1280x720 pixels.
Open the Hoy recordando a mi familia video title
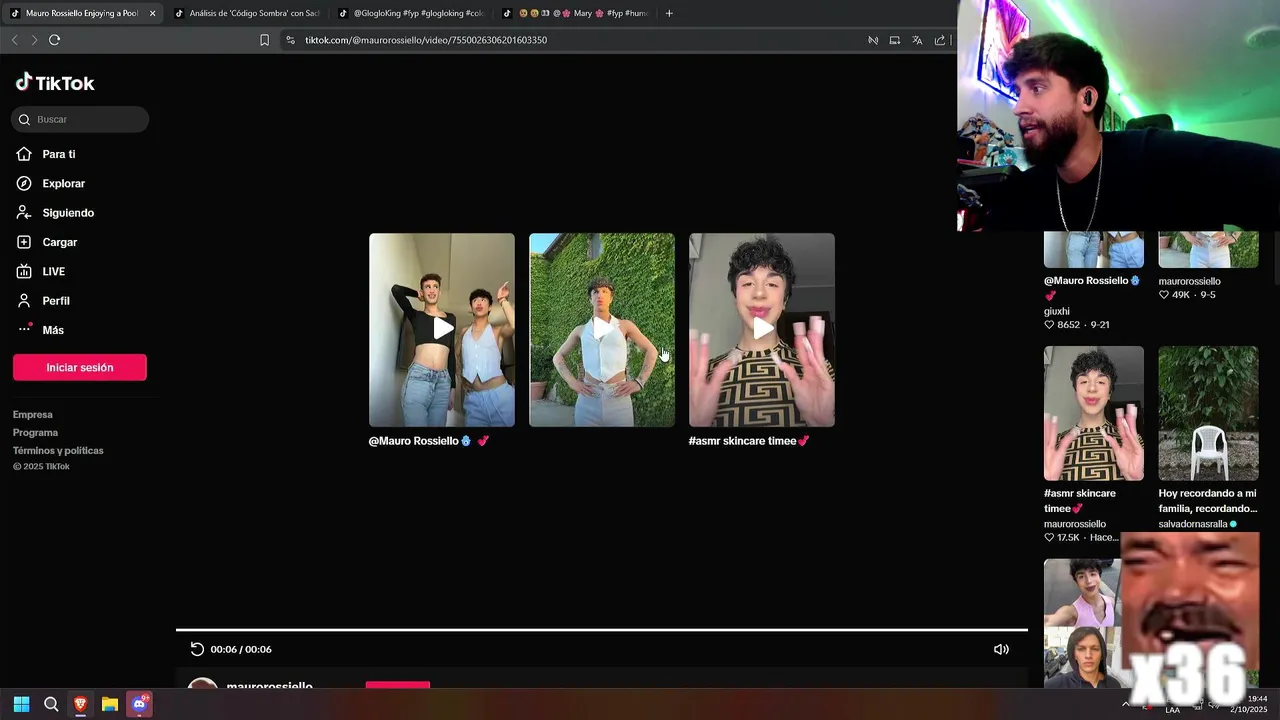(x=1208, y=501)
